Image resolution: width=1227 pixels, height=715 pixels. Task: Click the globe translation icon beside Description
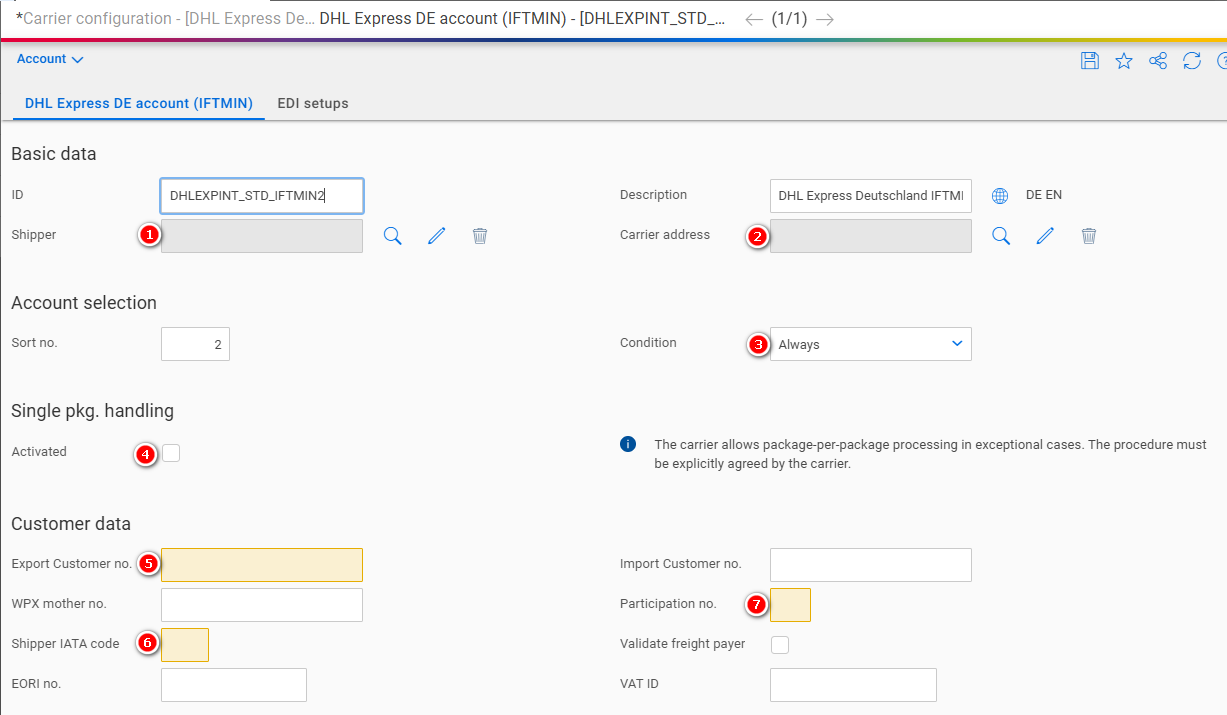coord(1000,196)
